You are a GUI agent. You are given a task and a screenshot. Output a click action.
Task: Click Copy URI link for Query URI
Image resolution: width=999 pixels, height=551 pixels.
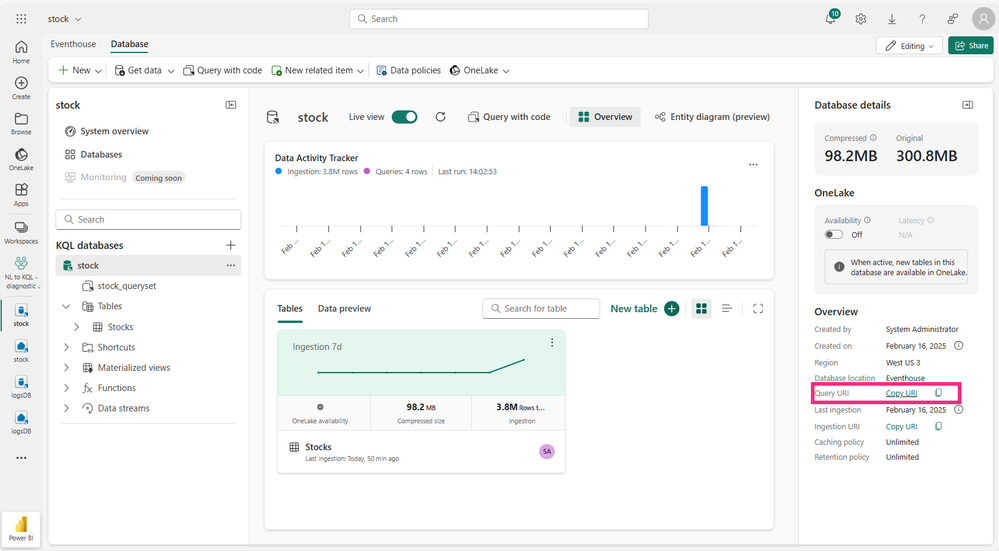pyautogui.click(x=901, y=393)
